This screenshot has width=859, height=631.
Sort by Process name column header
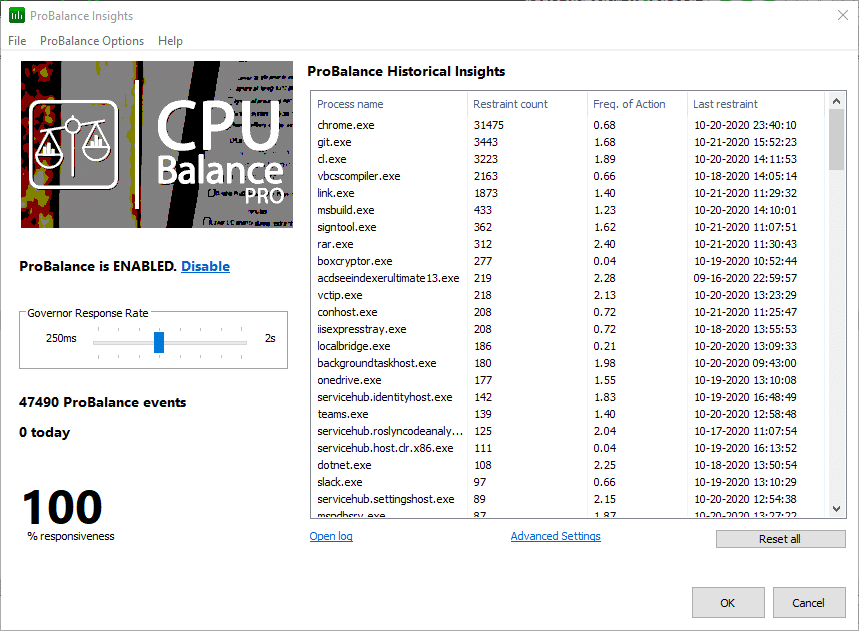pos(390,104)
